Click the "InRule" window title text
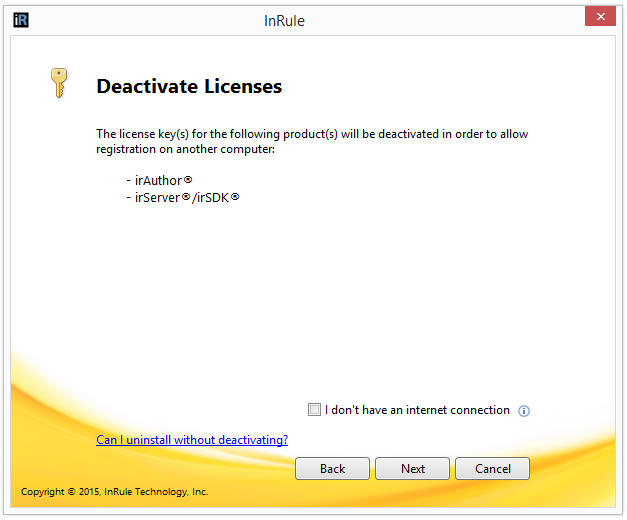This screenshot has width=627, height=520. 284,21
